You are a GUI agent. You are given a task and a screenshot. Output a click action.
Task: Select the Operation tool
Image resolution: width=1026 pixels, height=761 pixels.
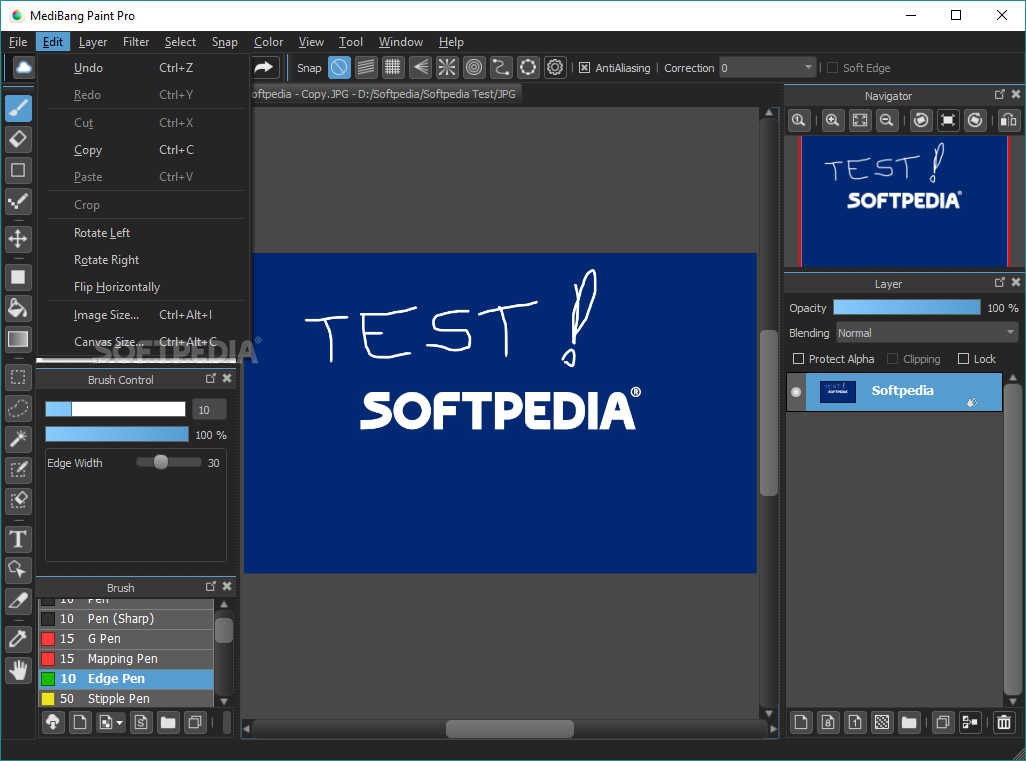point(18,570)
